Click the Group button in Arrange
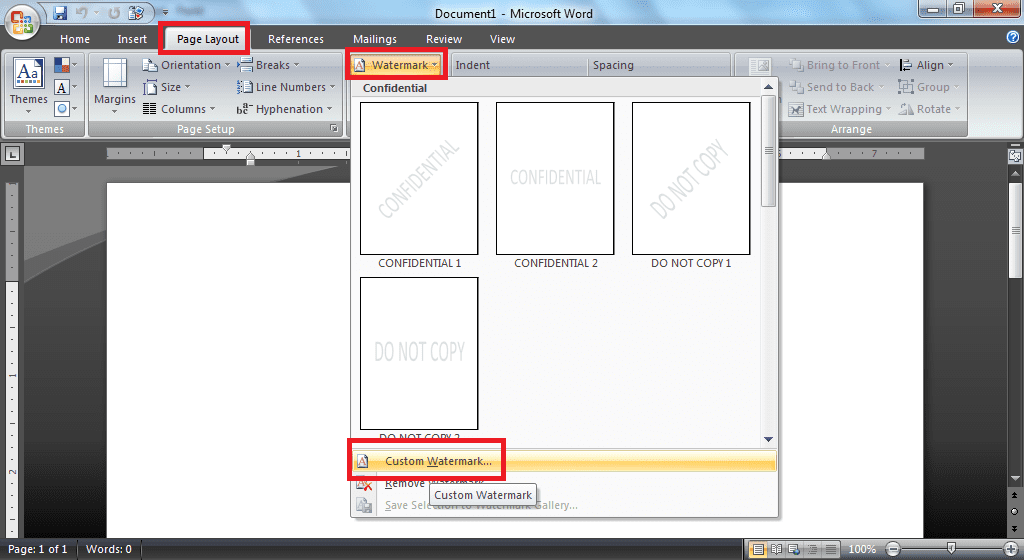Image resolution: width=1024 pixels, height=560 pixels. tap(929, 87)
